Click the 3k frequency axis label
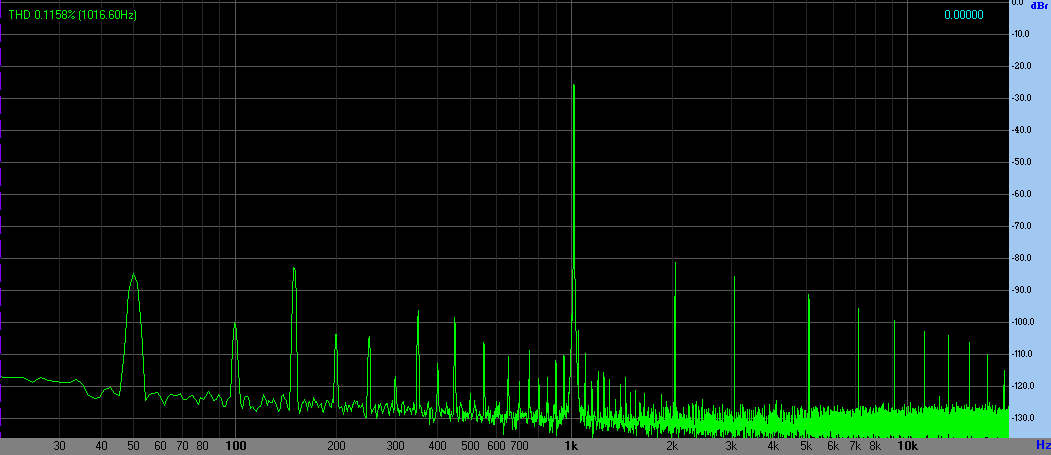Viewport: 1051px width, 455px height. coord(732,446)
